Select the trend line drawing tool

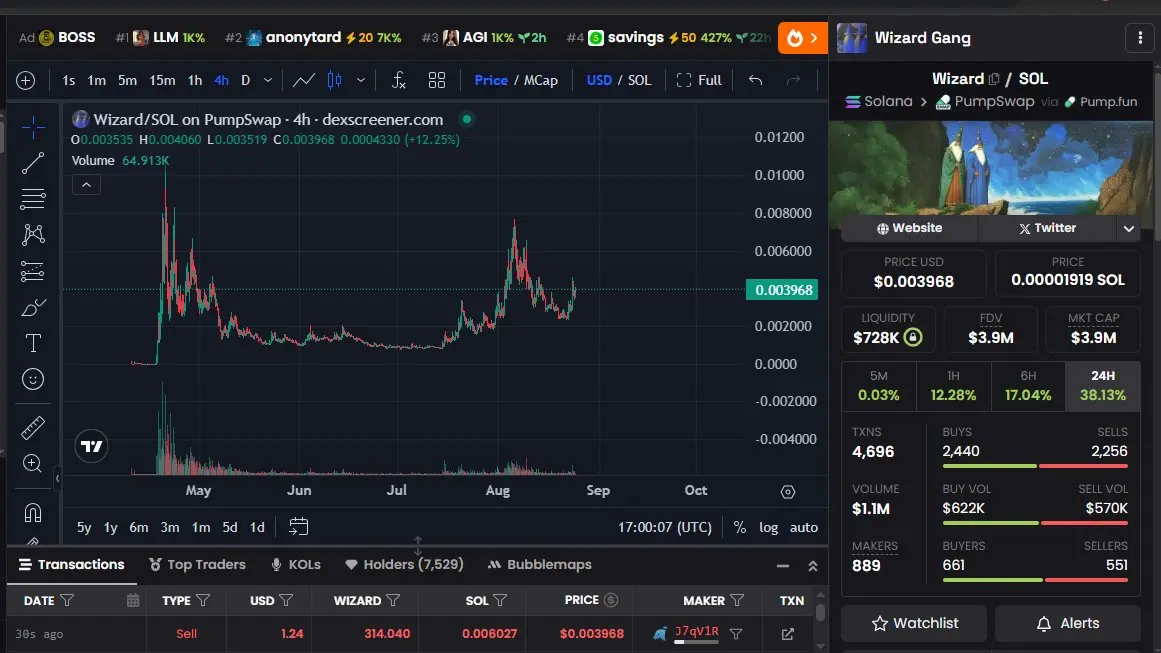(x=33, y=163)
